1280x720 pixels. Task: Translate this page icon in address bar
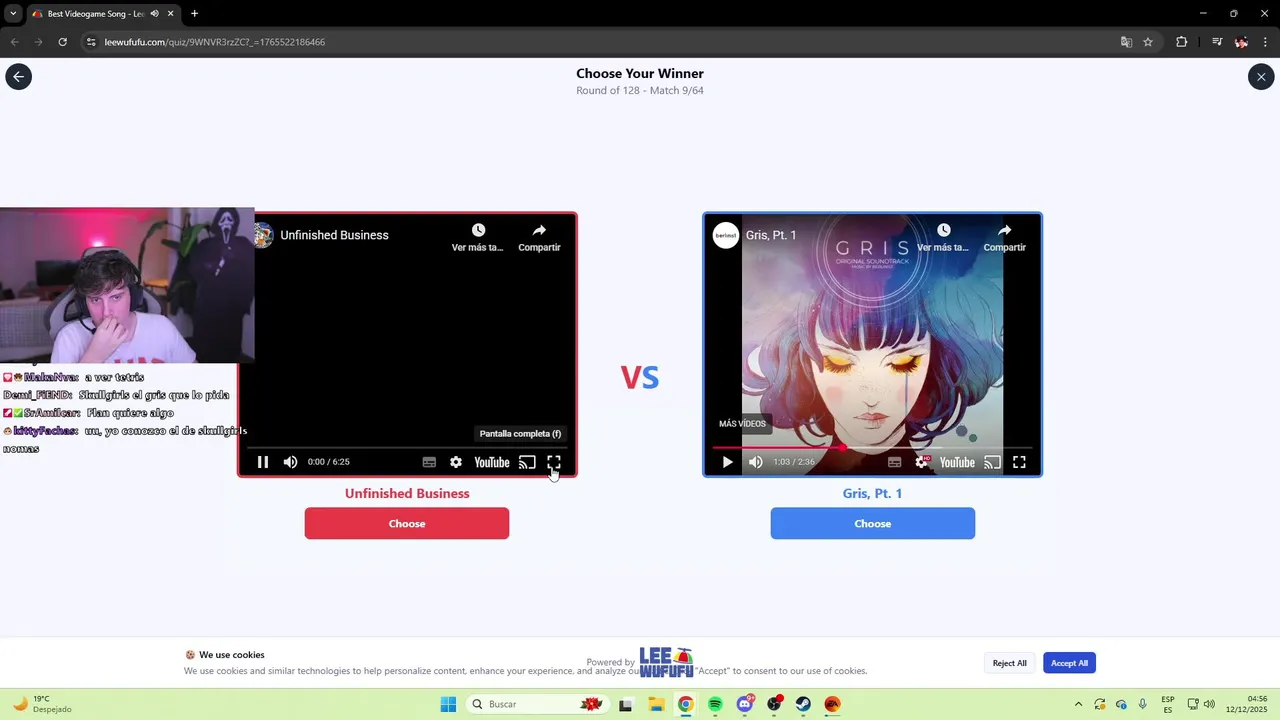coord(1126,42)
